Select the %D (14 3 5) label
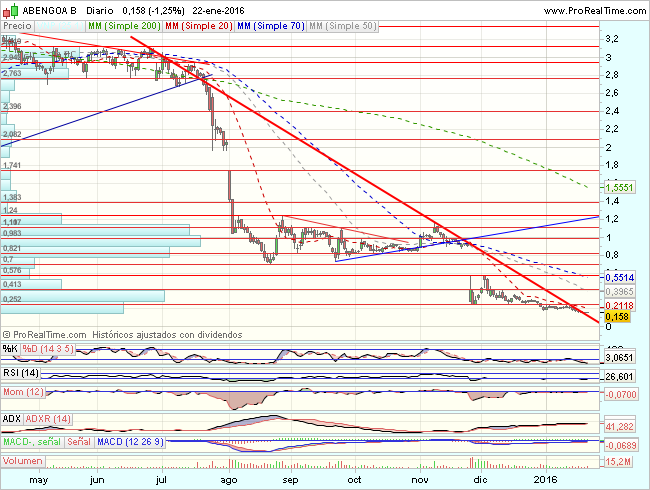Screen dimensions: 650x490 [48, 349]
